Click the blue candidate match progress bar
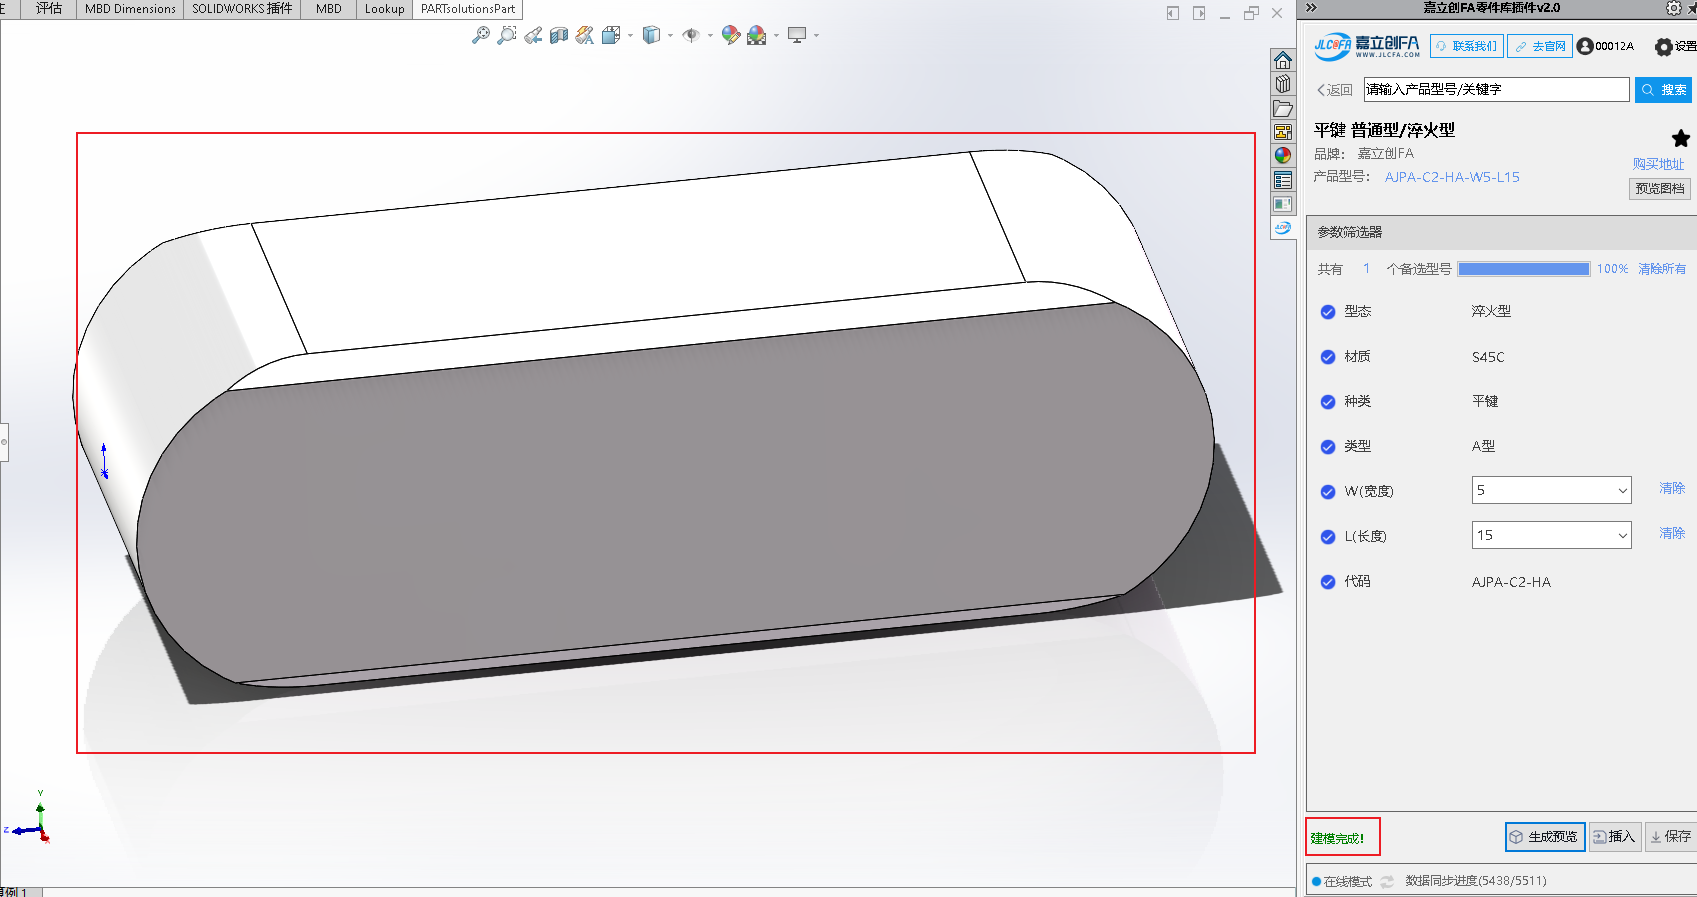This screenshot has height=897, width=1697. (x=1523, y=269)
